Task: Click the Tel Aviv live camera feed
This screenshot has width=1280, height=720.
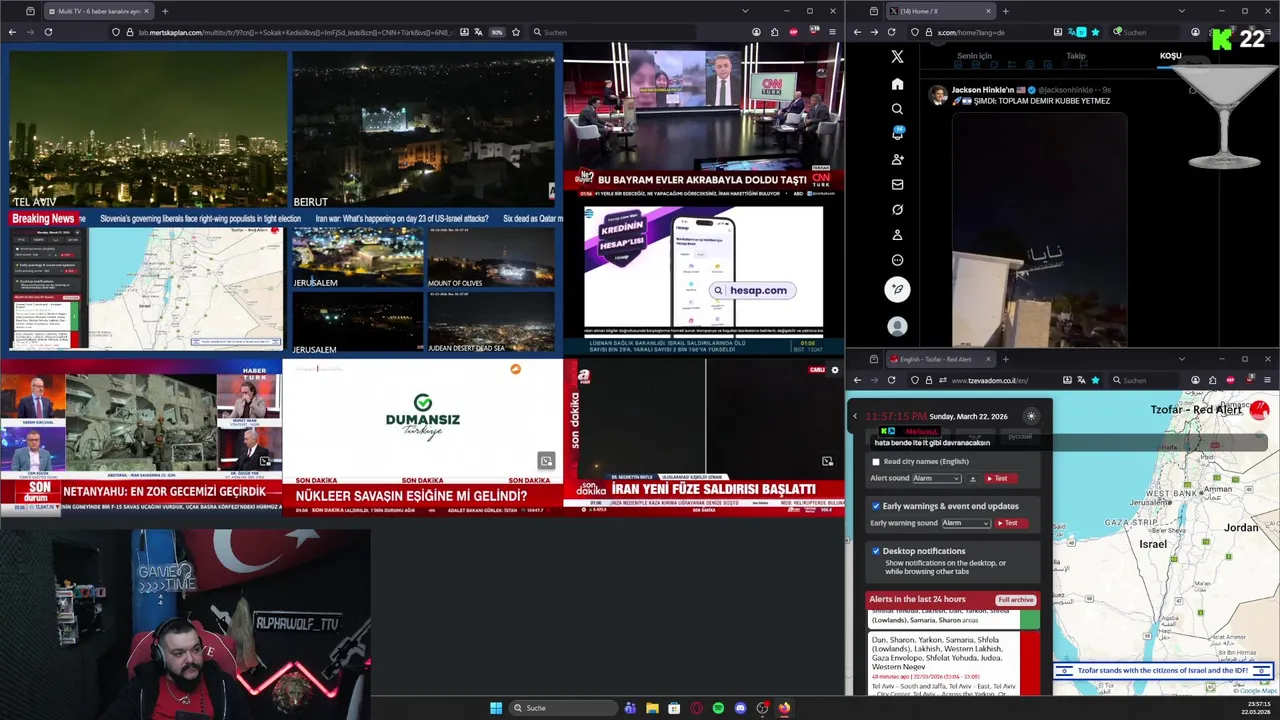Action: click(148, 130)
